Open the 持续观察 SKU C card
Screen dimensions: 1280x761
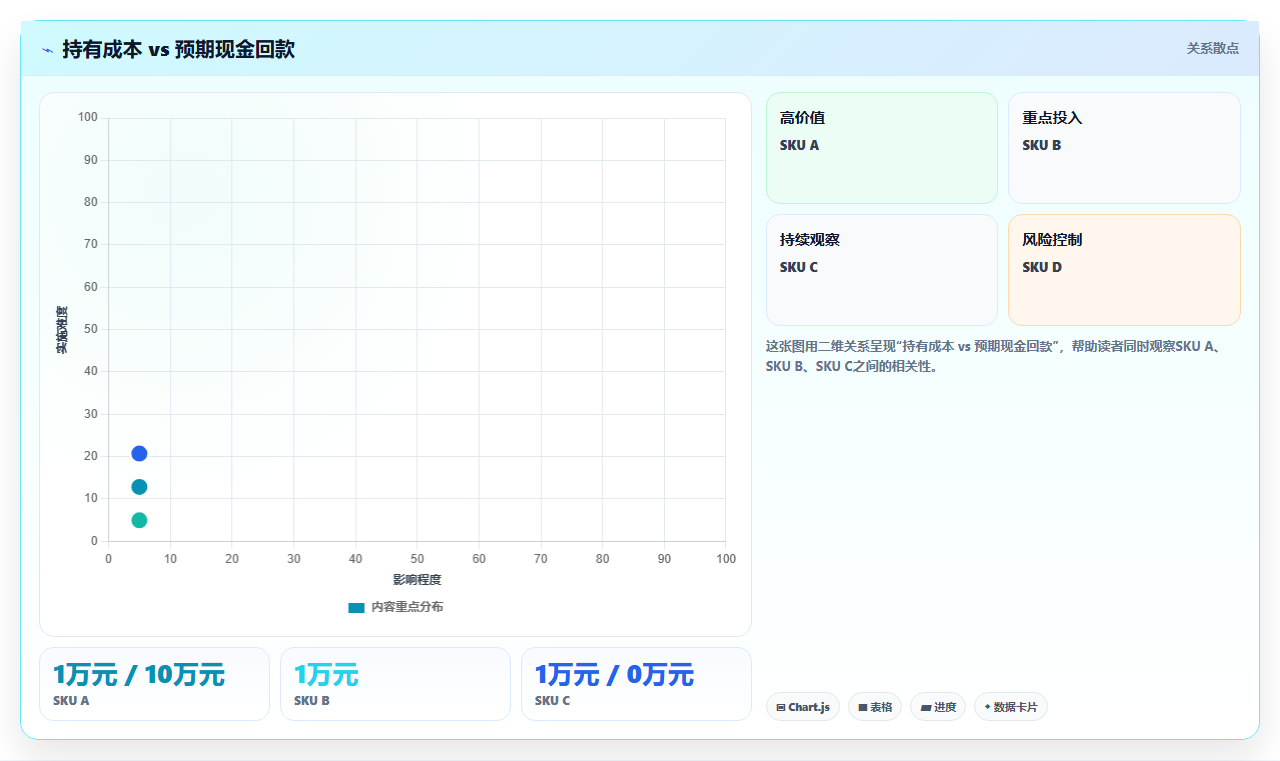(x=882, y=270)
